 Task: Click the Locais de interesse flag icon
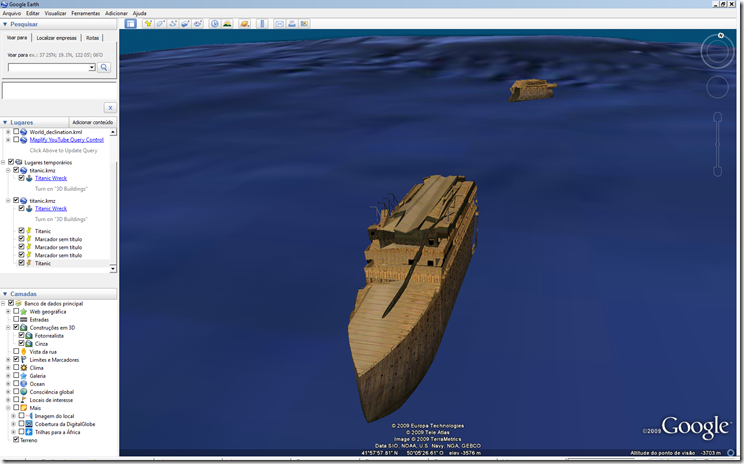point(24,400)
